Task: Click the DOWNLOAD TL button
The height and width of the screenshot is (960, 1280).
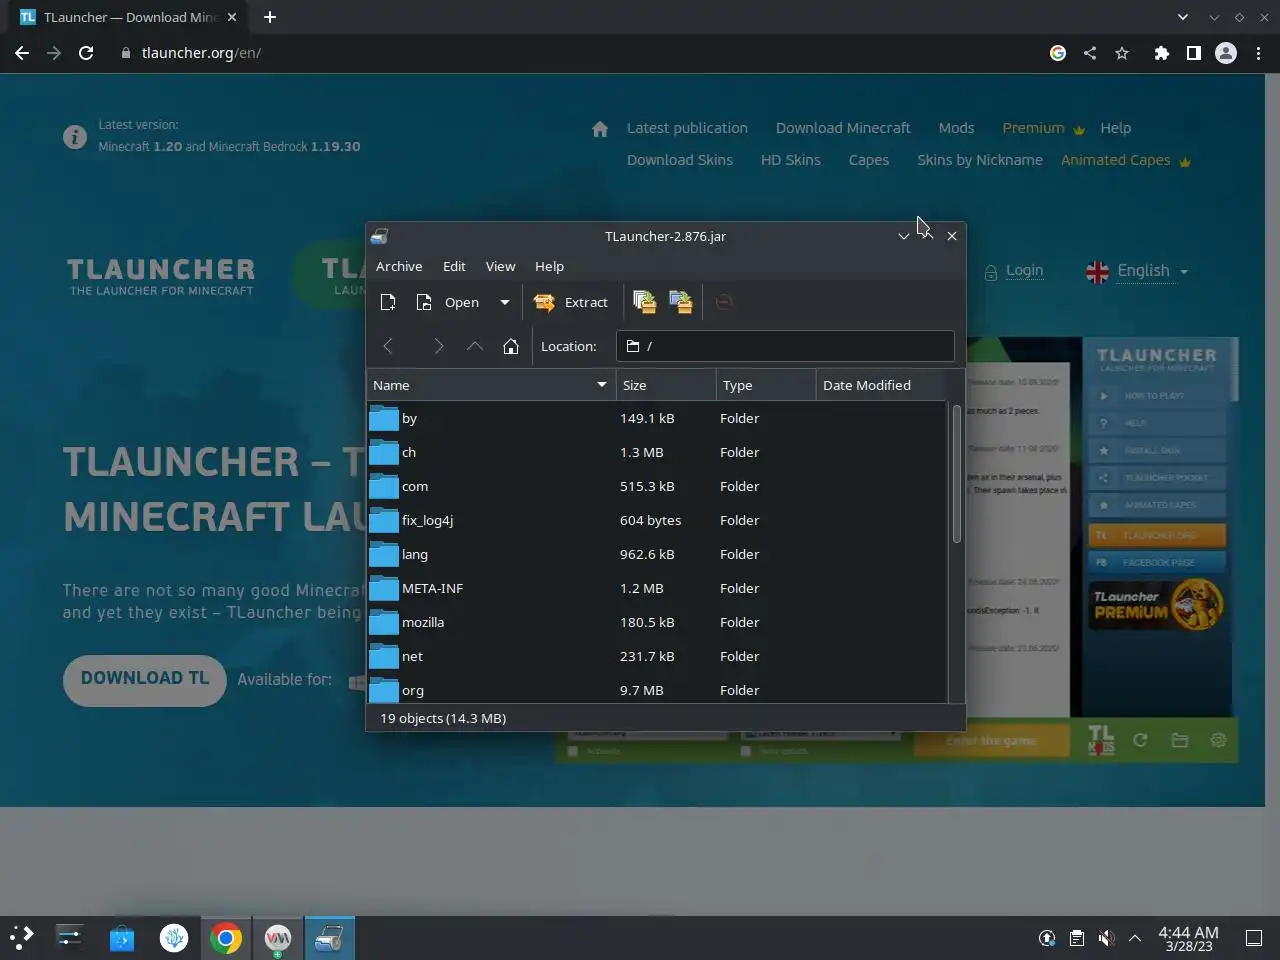Action: (x=145, y=679)
